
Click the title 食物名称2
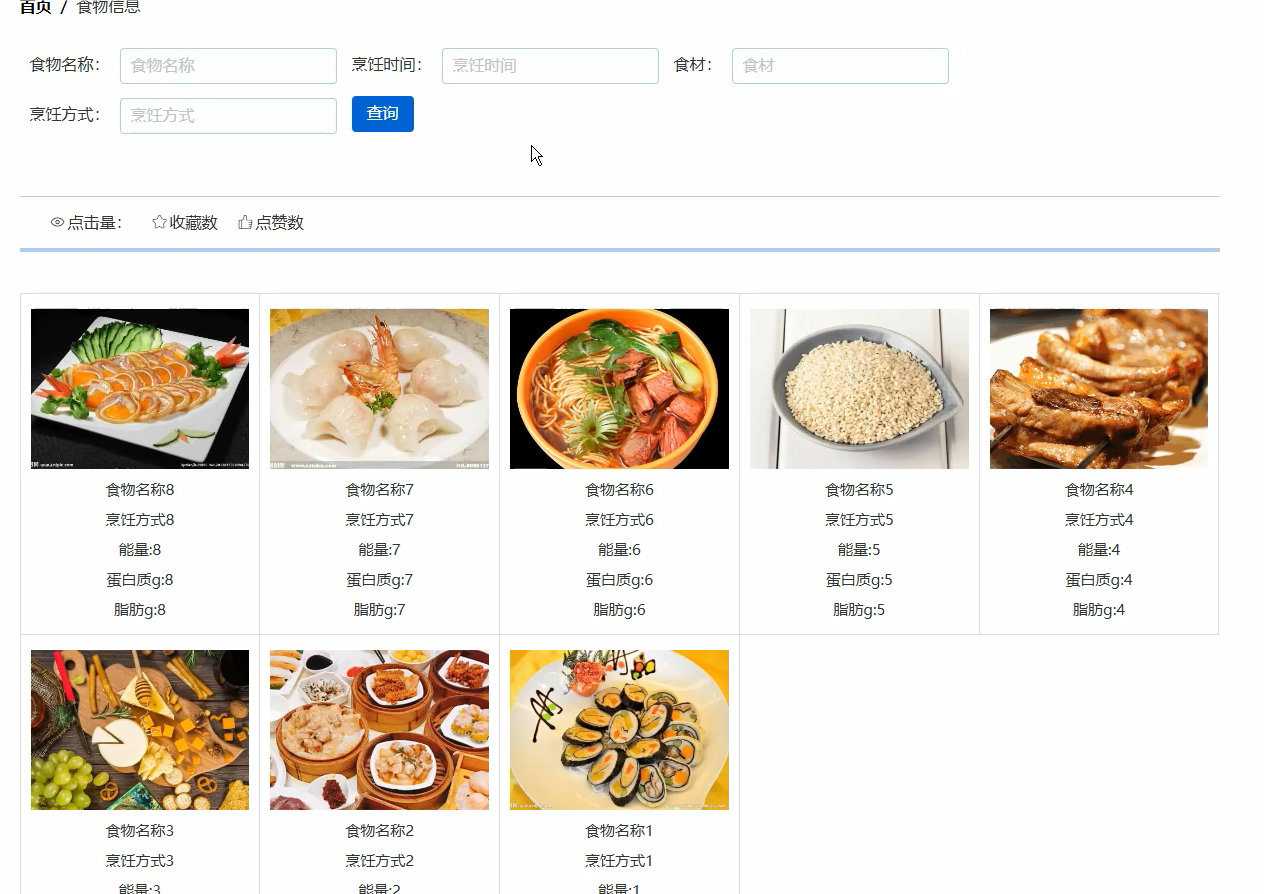[380, 831]
